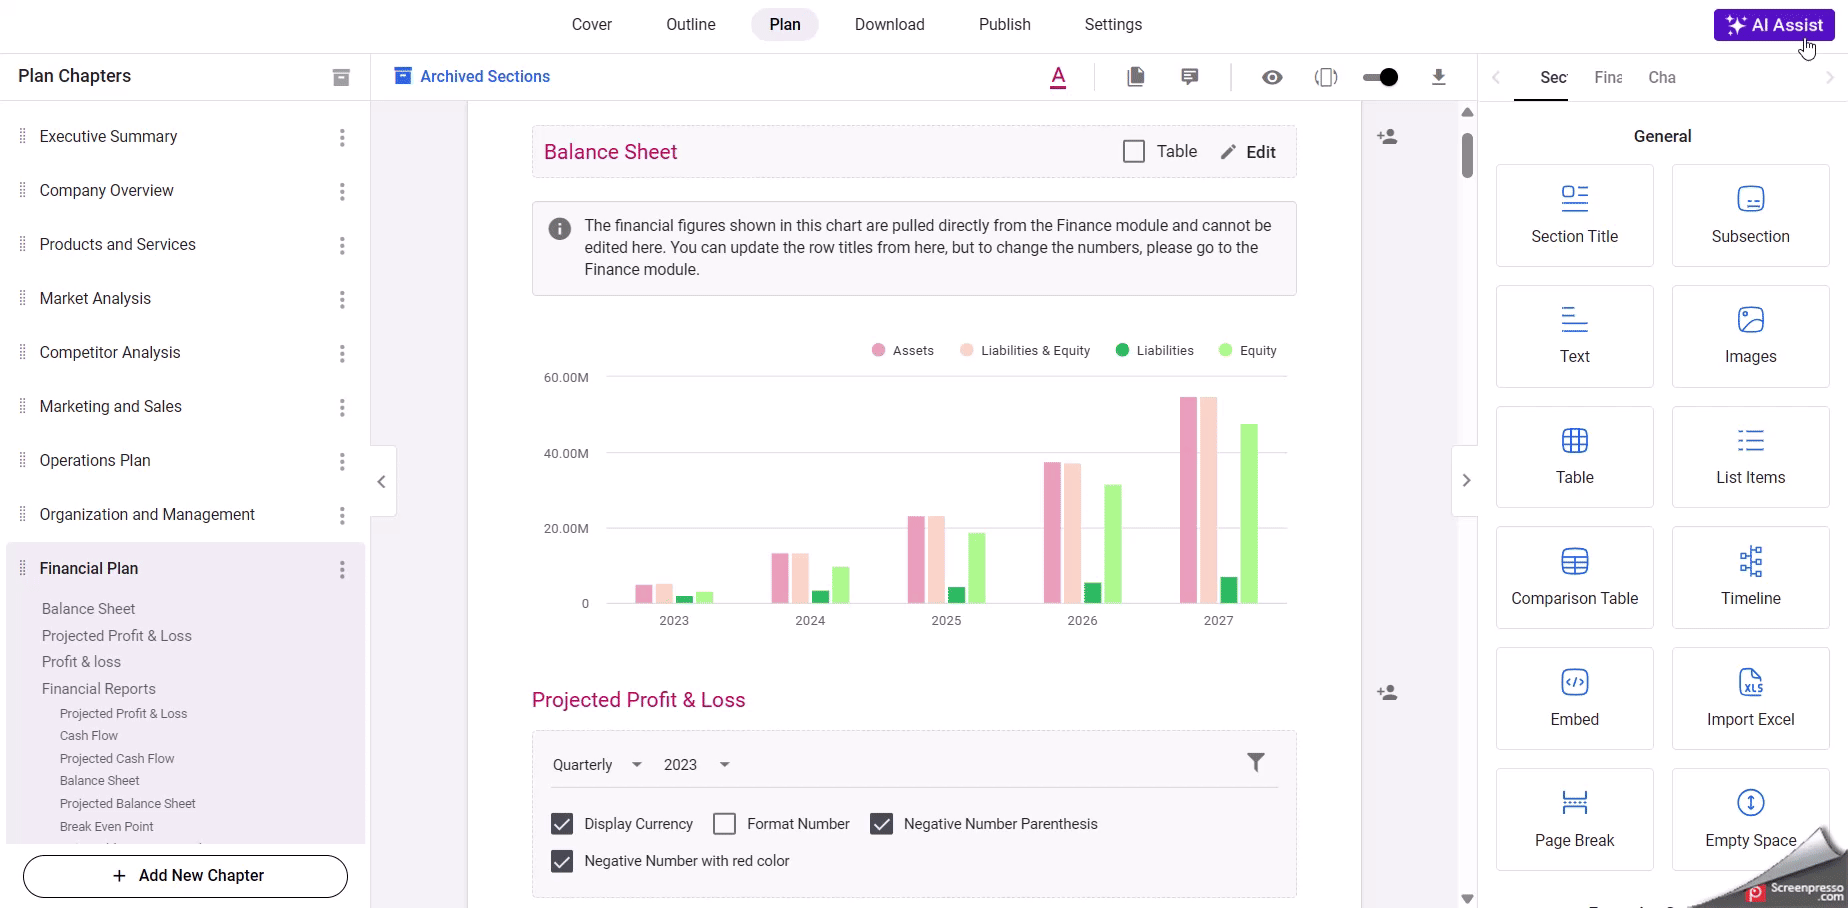Open Operations Plan options menu
1848x908 pixels.
coord(342,462)
